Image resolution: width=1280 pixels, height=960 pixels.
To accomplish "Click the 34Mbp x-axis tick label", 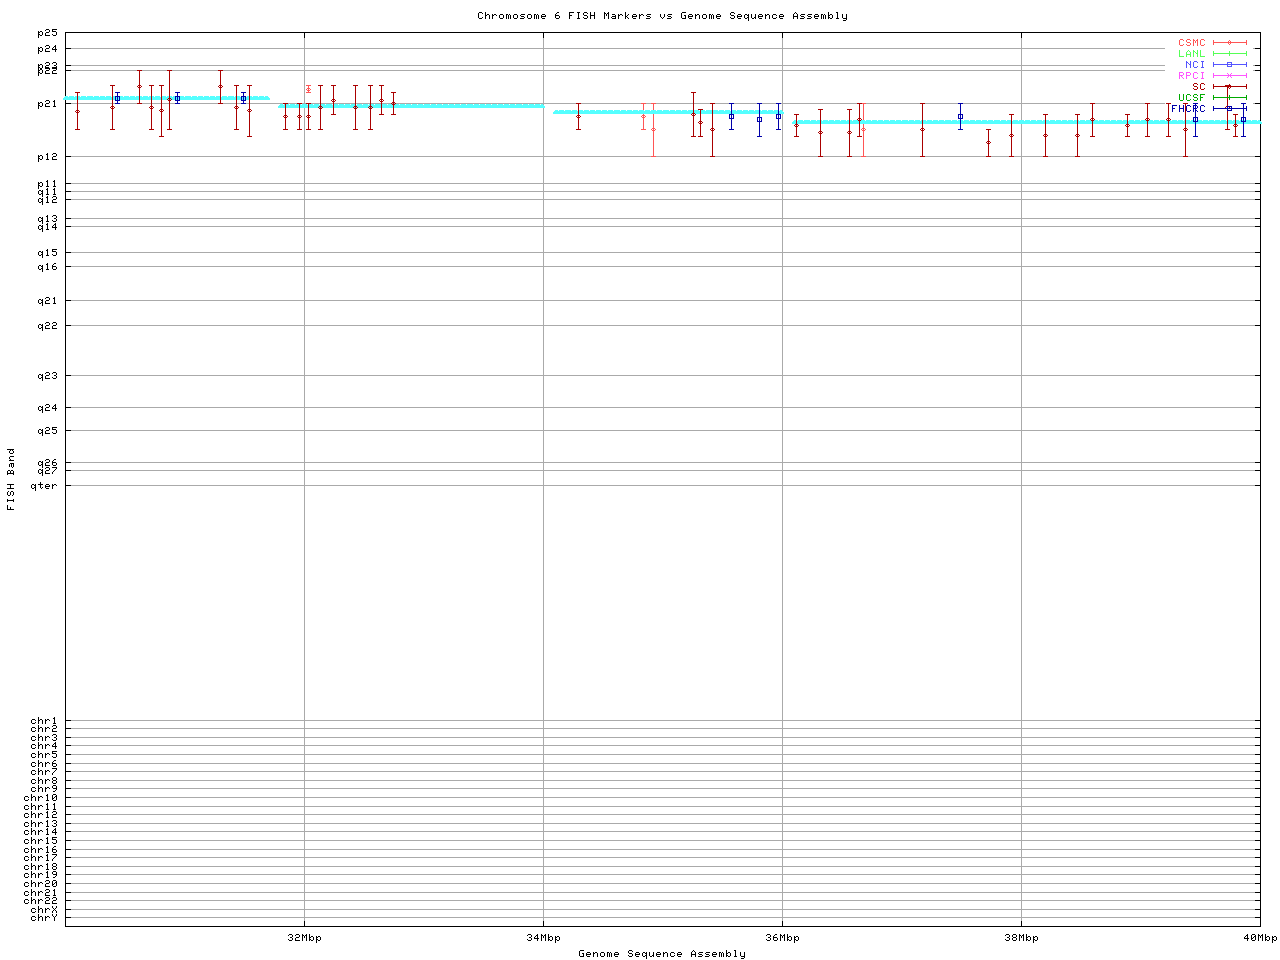I will click(x=543, y=938).
